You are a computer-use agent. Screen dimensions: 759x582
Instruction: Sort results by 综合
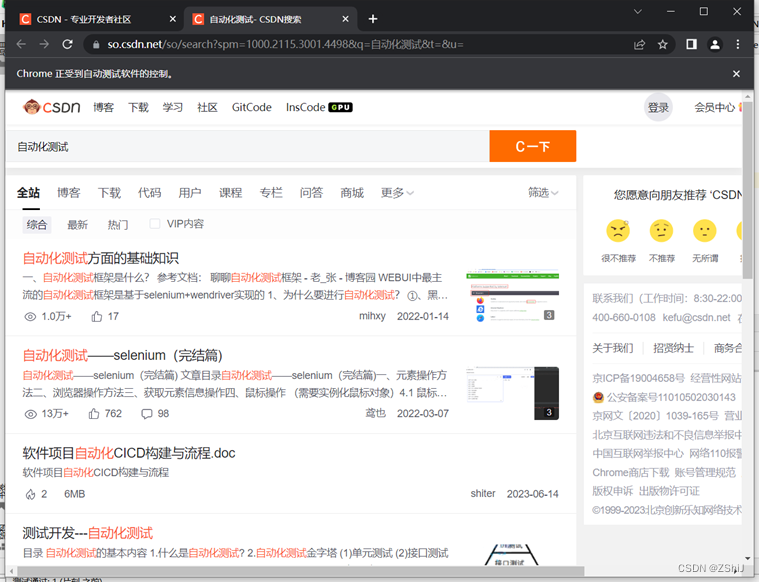(37, 225)
